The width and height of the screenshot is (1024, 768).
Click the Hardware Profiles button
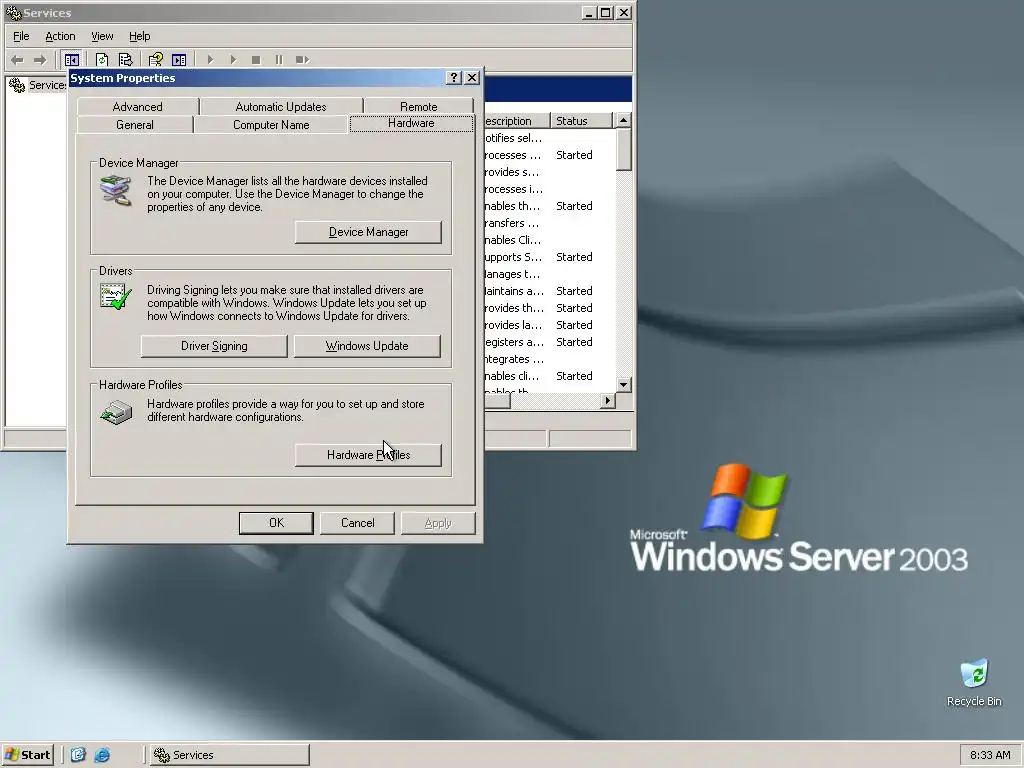[368, 455]
